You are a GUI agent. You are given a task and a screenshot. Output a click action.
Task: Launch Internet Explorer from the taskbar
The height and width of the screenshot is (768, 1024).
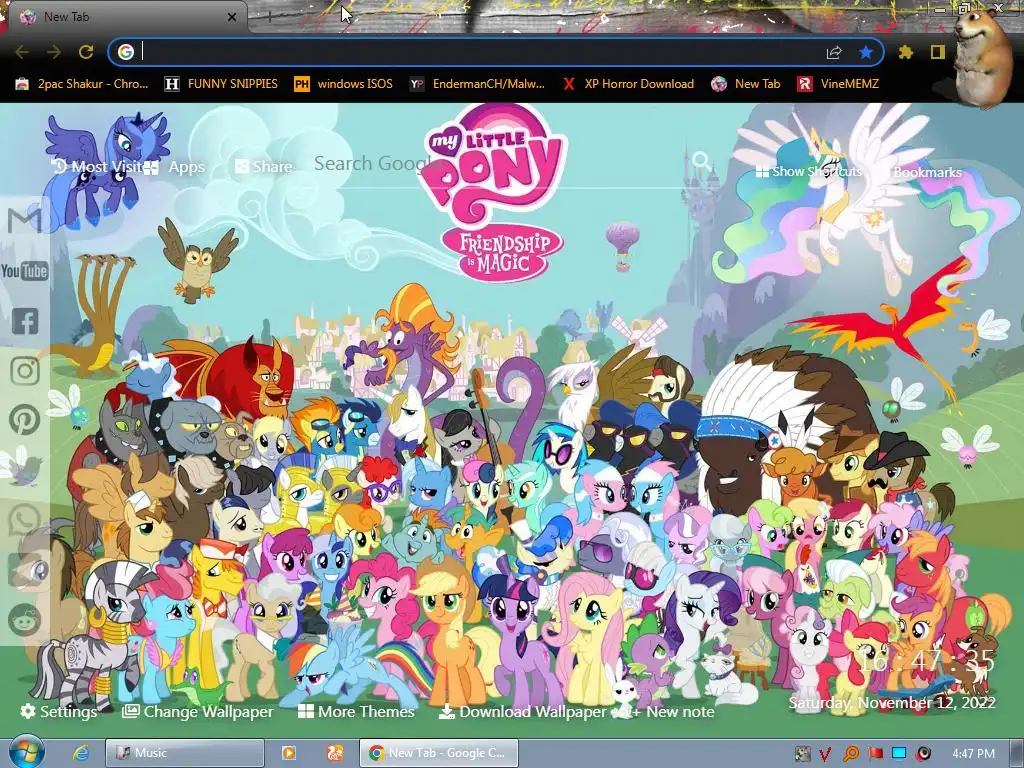(x=81, y=753)
